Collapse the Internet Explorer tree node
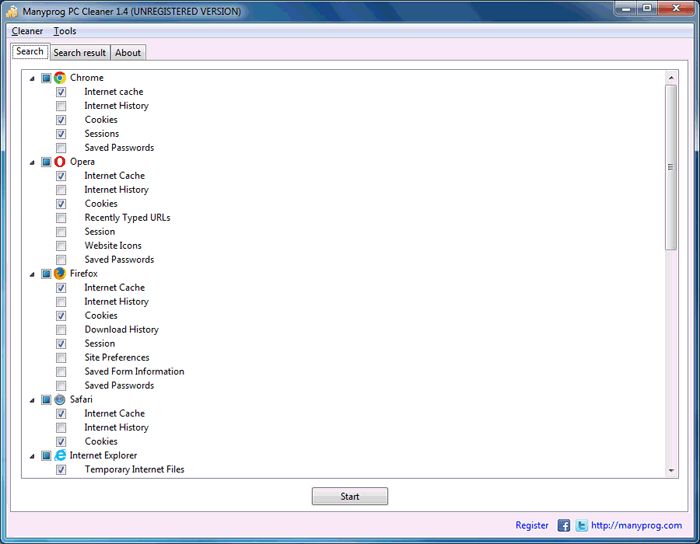 click(32, 456)
